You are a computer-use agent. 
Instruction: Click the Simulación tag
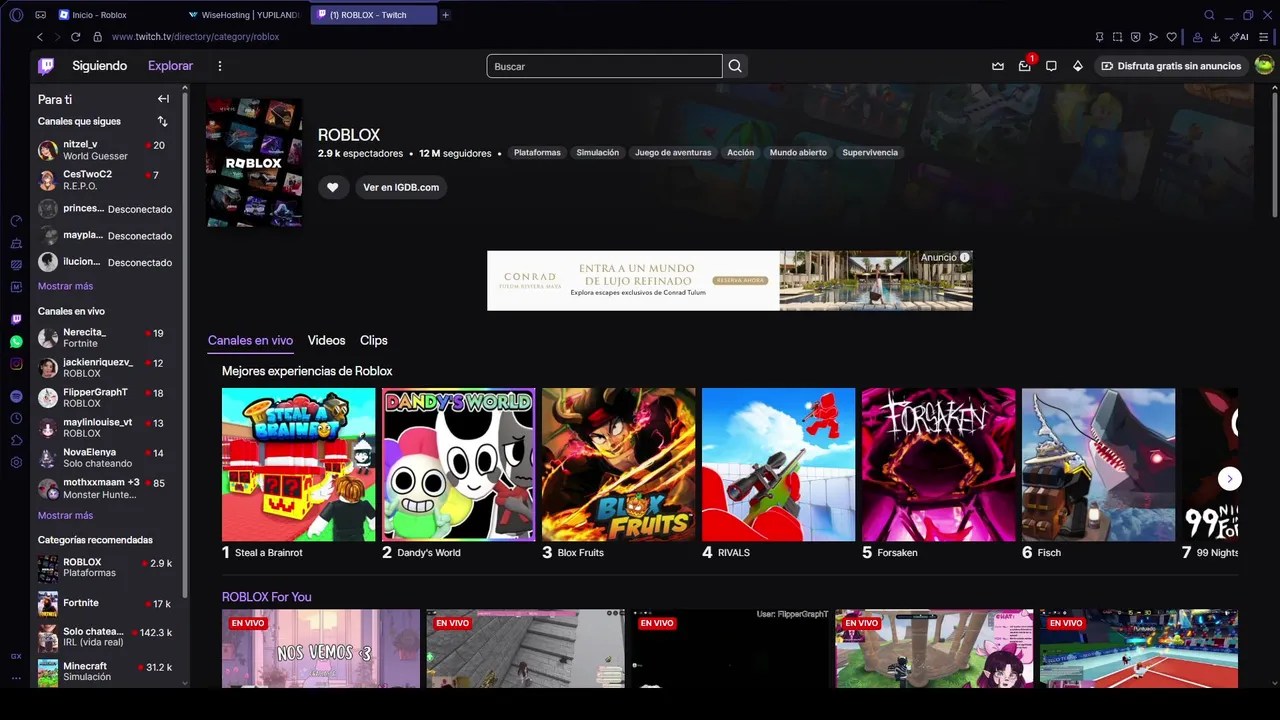pos(598,153)
